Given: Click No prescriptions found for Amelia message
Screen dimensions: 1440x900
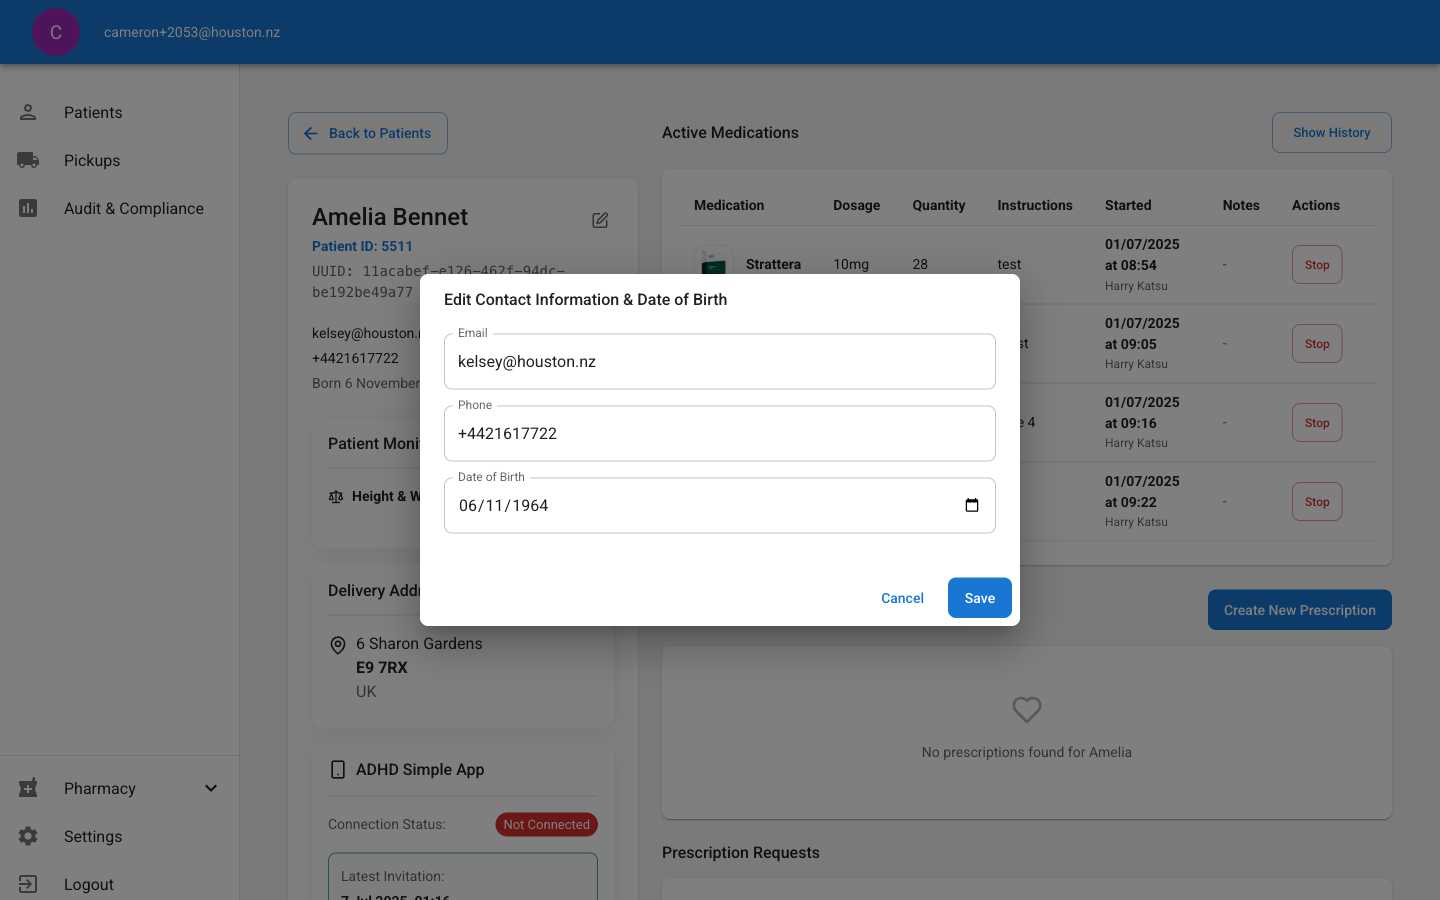Looking at the screenshot, I should [1027, 752].
